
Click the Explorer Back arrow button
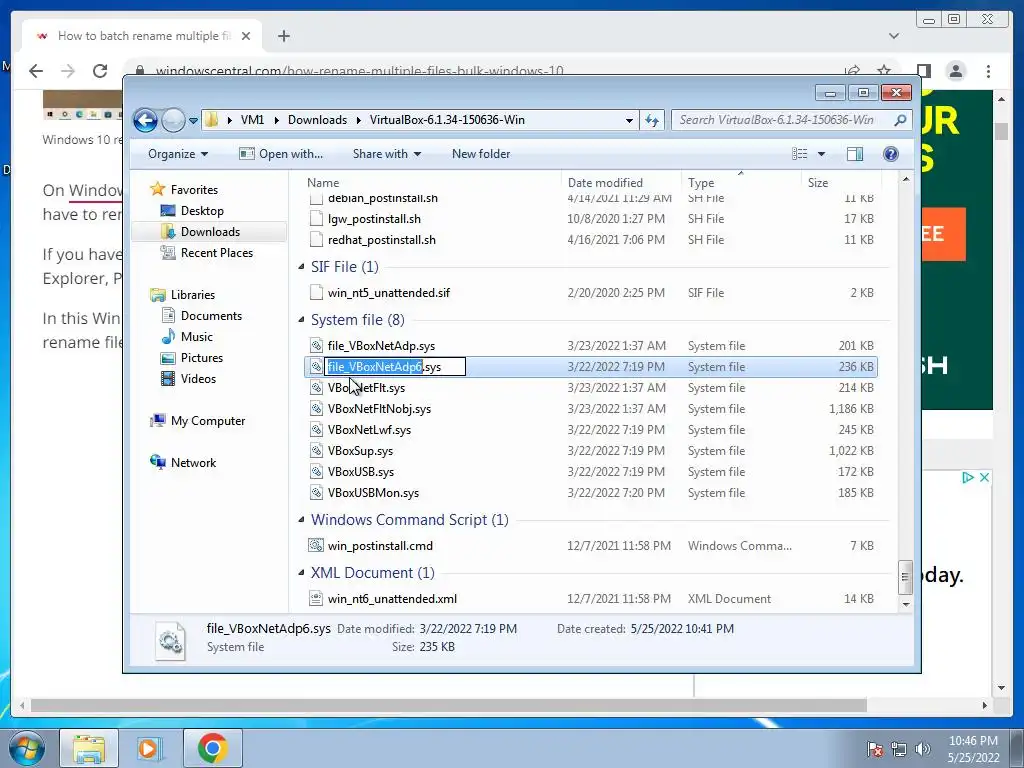(145, 120)
